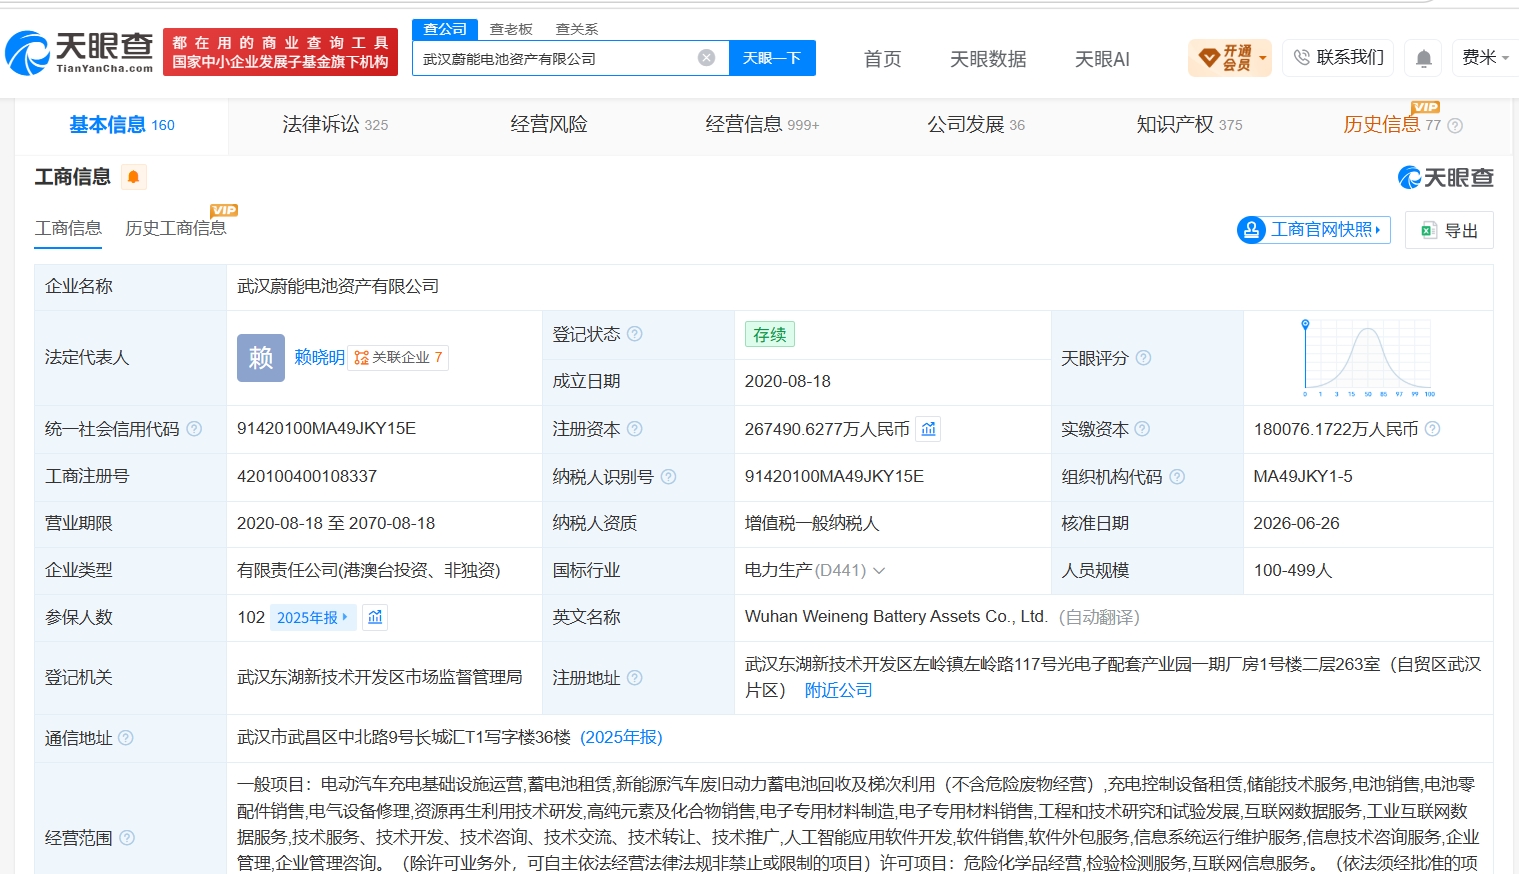The image size is (1519, 874).
Task: Open the 赖晓明 legal representative link
Action: [x=319, y=358]
